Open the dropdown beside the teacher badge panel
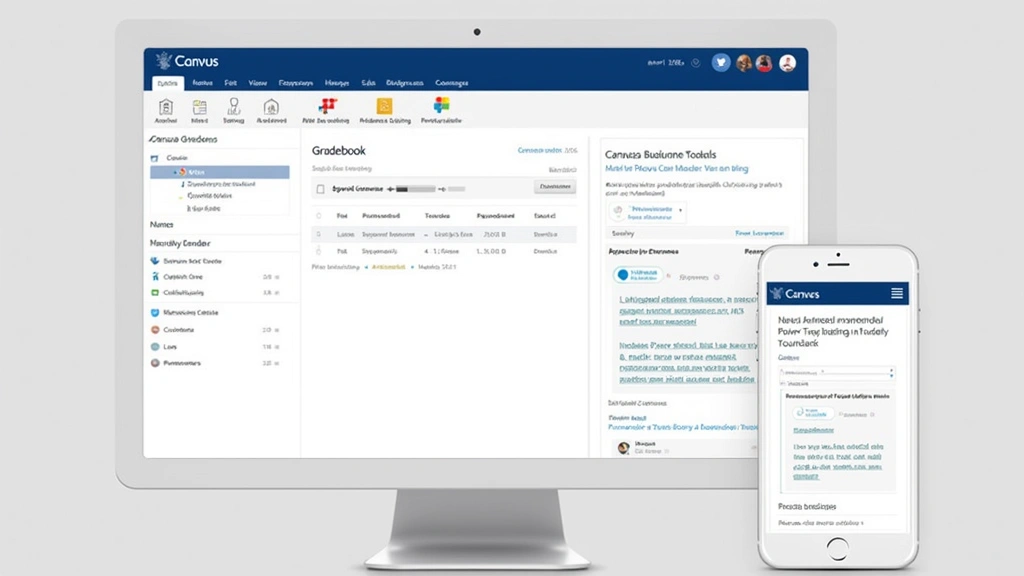Image resolution: width=1024 pixels, height=576 pixels. (x=683, y=211)
